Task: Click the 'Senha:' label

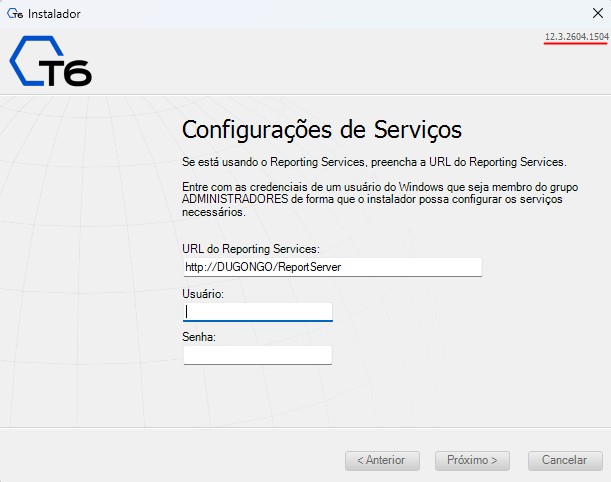Action: click(199, 337)
